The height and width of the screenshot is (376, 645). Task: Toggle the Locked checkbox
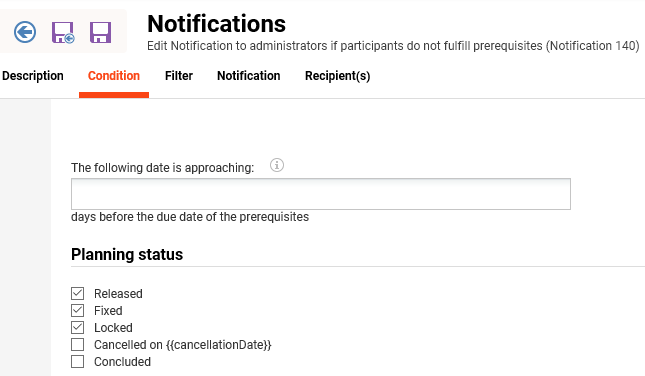tap(77, 327)
